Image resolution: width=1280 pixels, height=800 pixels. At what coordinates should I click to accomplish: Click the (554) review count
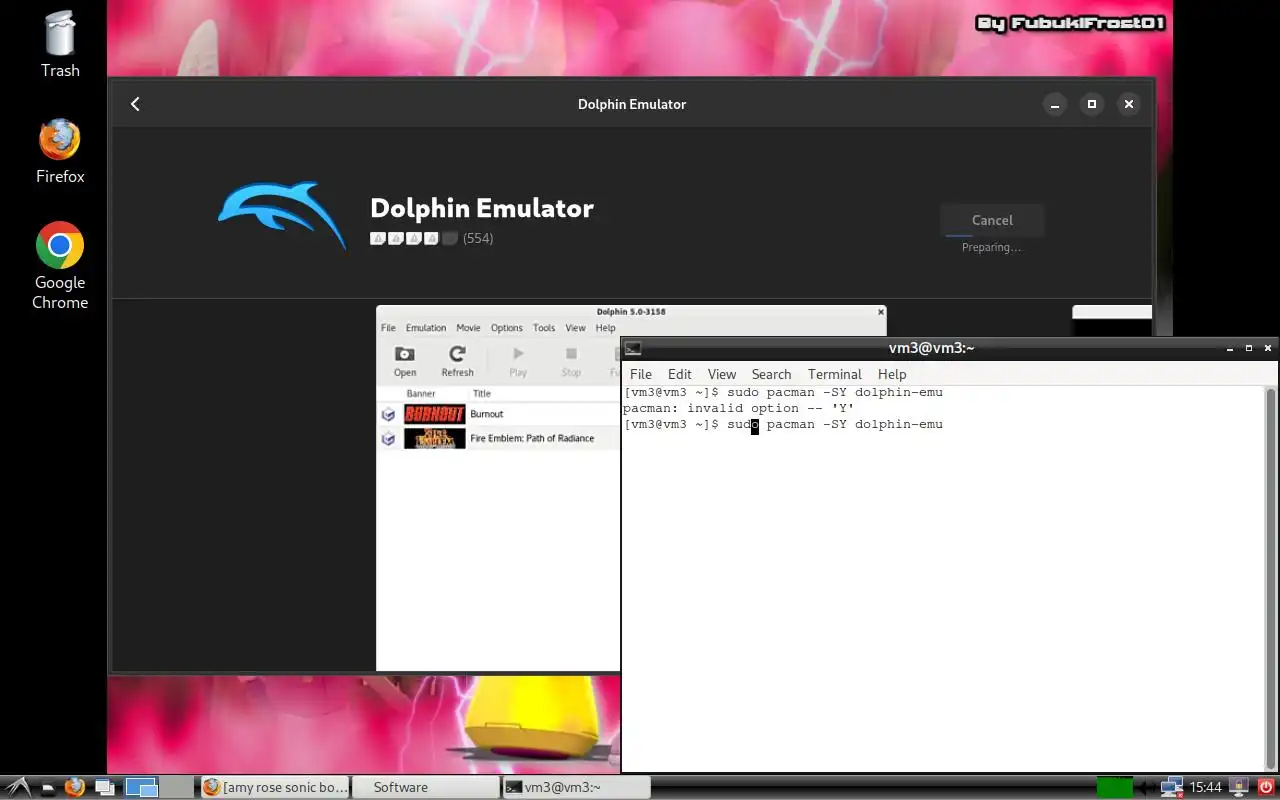478,238
